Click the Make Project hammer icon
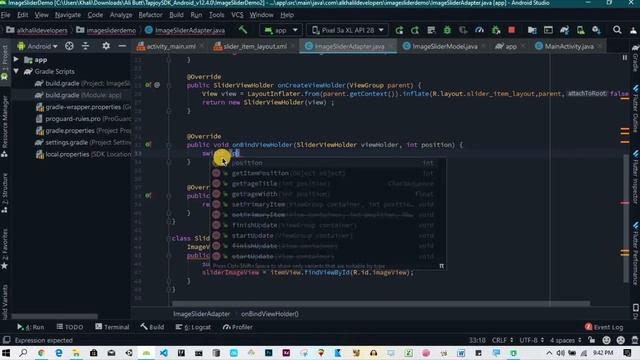 [243, 30]
